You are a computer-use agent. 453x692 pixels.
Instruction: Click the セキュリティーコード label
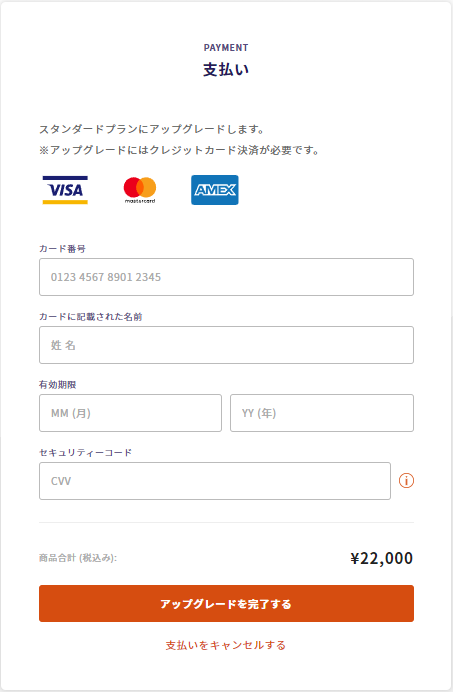[85, 452]
